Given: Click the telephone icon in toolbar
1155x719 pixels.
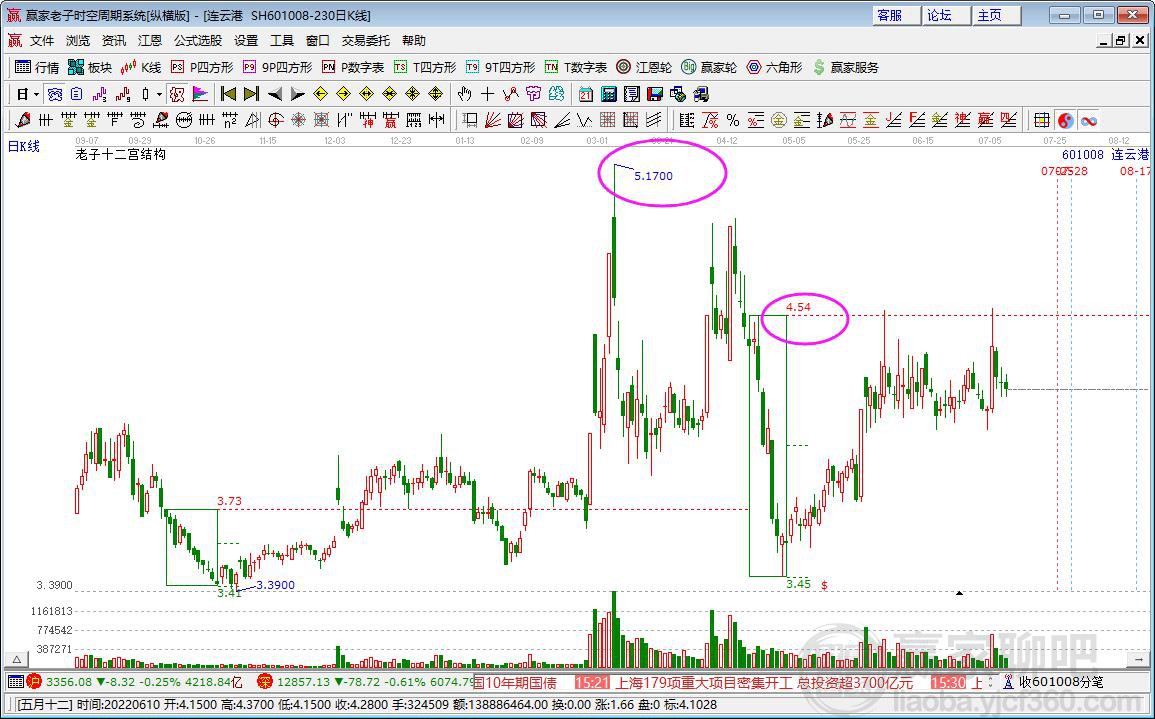Looking at the screenshot, I should pos(54,94).
